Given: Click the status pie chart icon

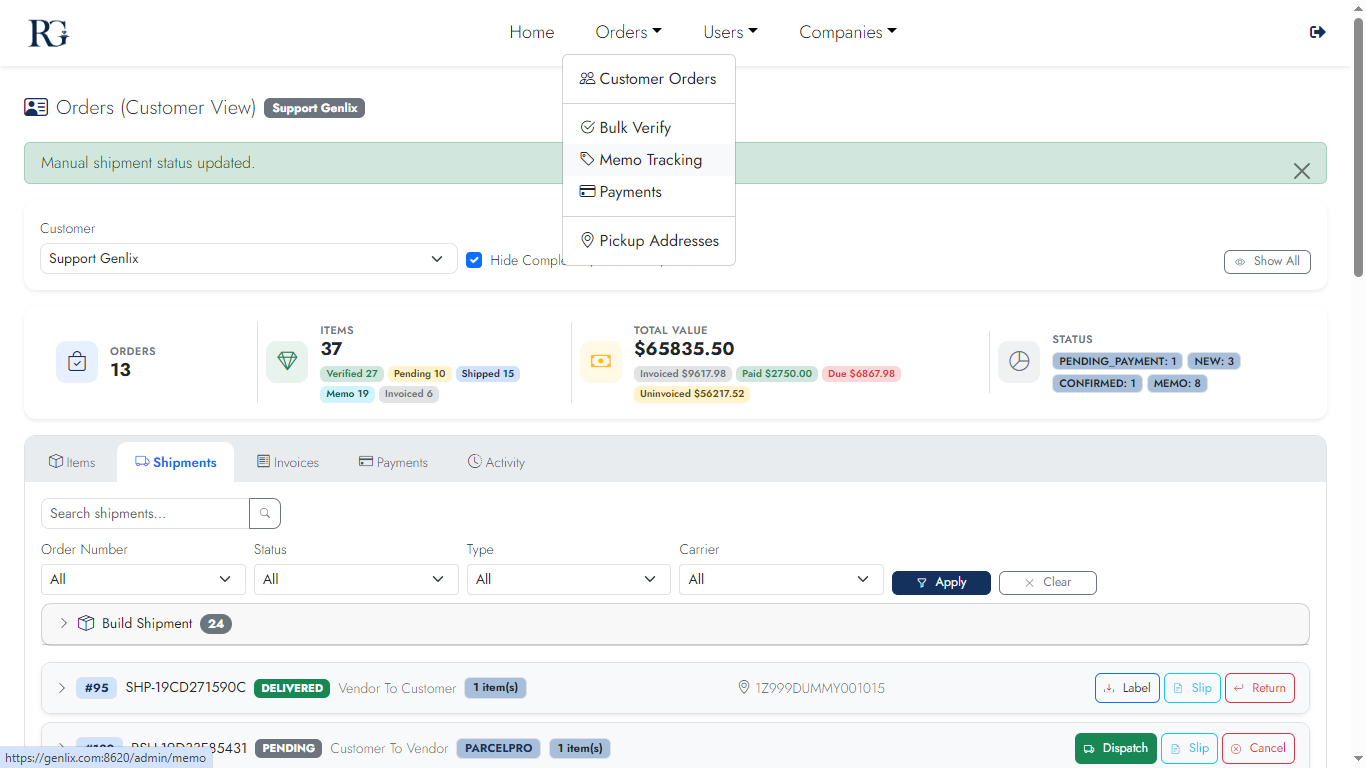Looking at the screenshot, I should [1019, 361].
